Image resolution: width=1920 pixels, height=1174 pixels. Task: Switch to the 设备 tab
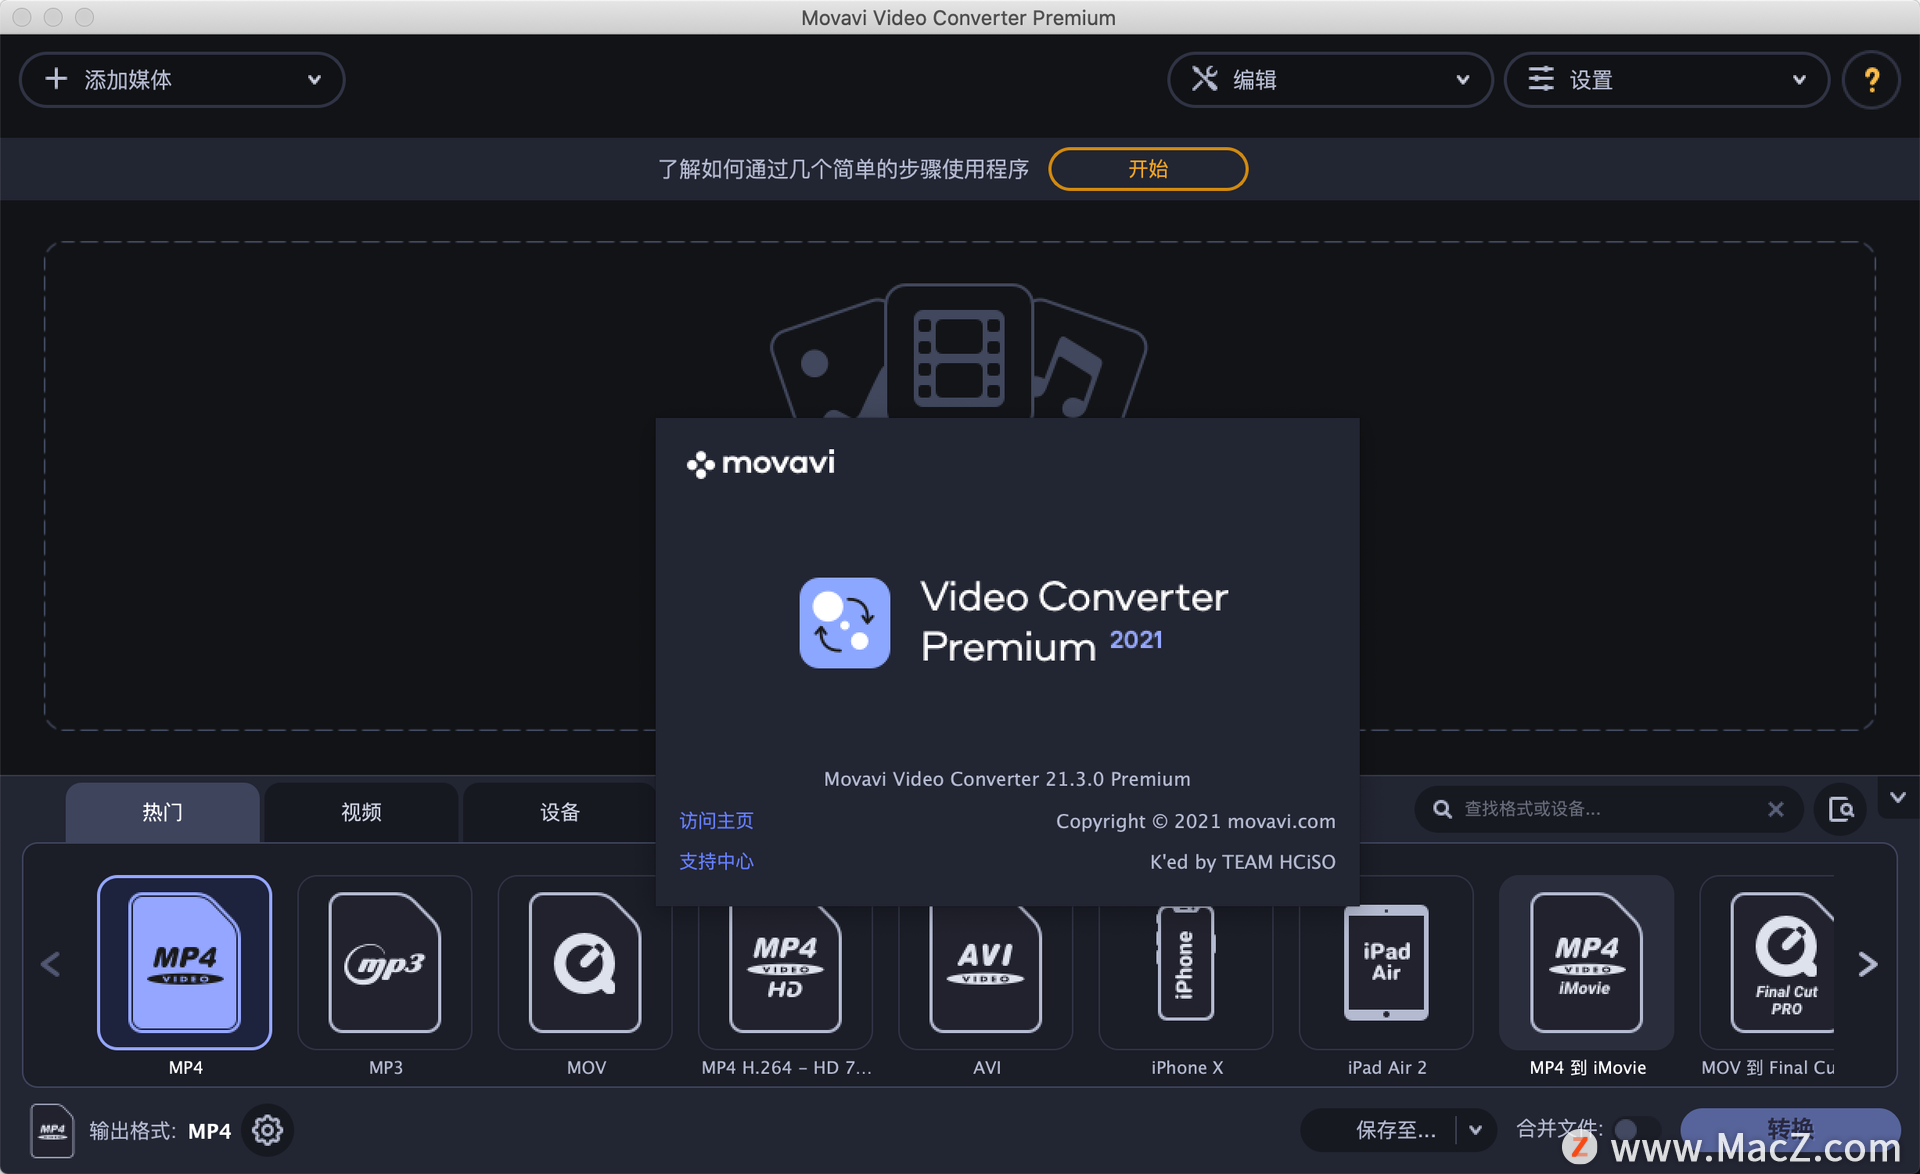coord(560,812)
